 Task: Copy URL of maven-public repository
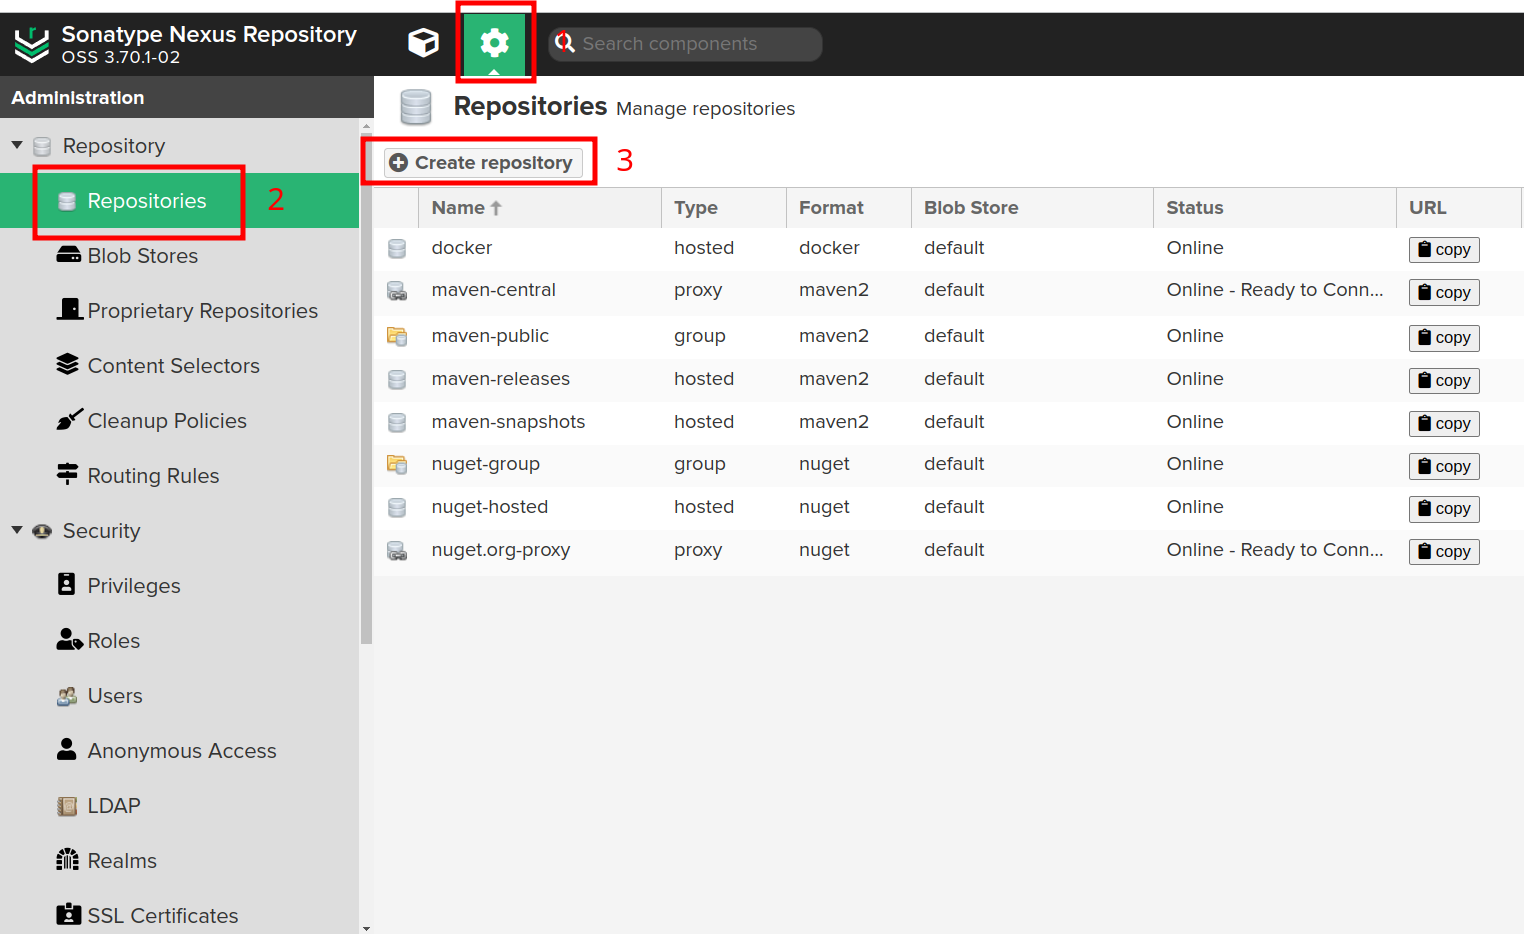pyautogui.click(x=1444, y=338)
